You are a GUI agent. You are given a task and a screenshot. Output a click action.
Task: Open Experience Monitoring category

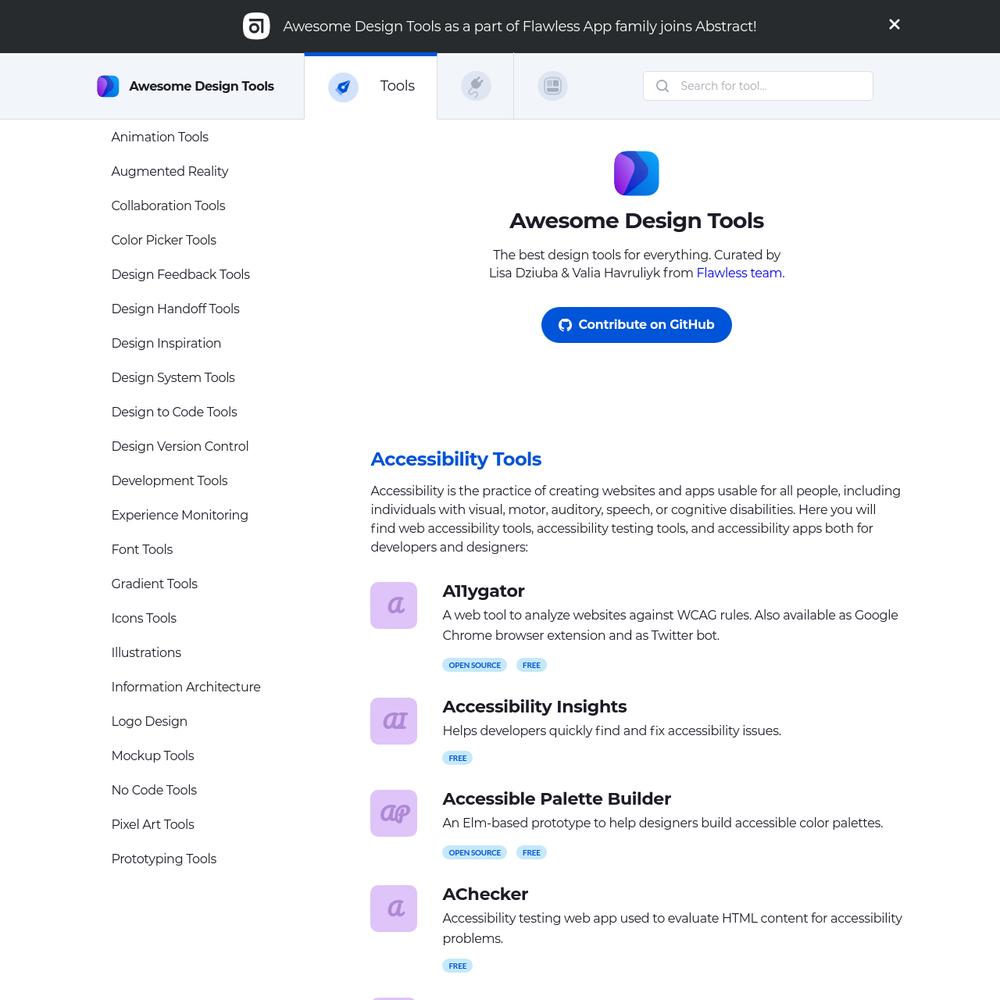click(x=180, y=516)
